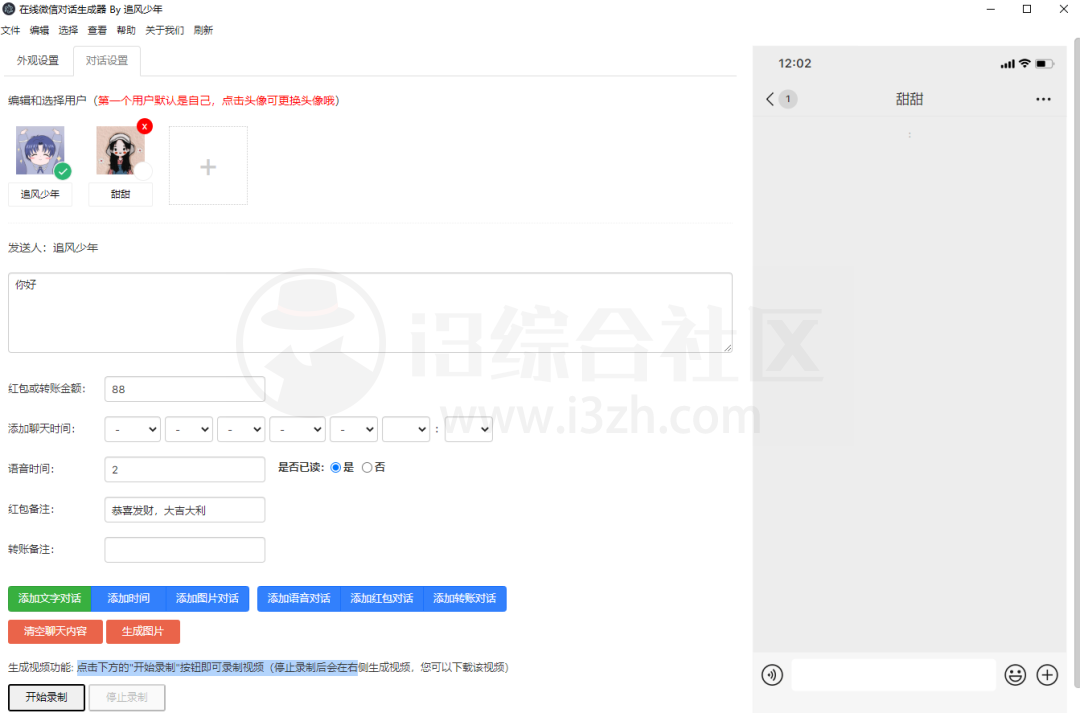Add a new user with plus box
The height and width of the screenshot is (713, 1080).
208,165
